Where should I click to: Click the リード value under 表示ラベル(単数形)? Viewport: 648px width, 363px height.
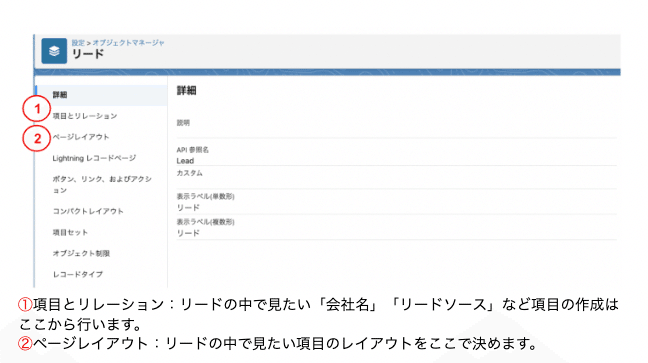click(188, 208)
